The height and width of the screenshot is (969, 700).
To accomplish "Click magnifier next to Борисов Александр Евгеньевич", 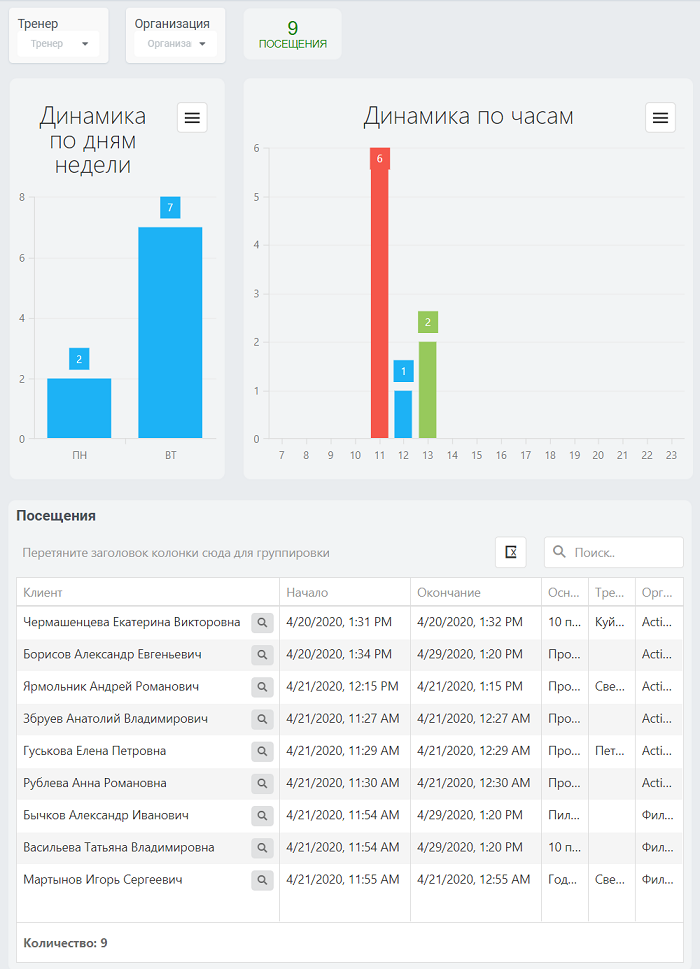I will click(x=262, y=654).
